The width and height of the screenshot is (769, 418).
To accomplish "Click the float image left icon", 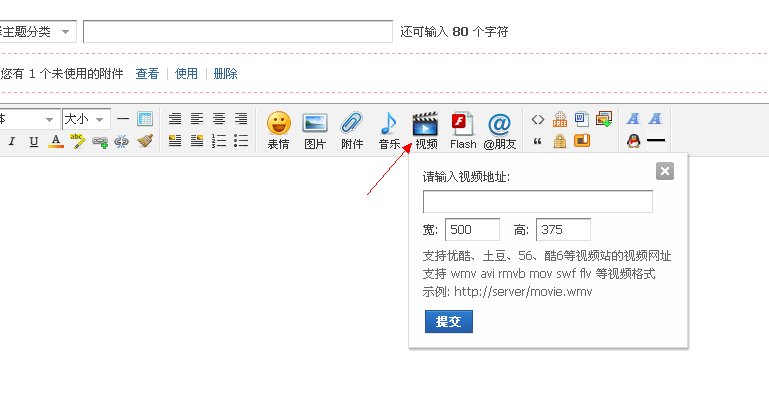I will point(175,141).
